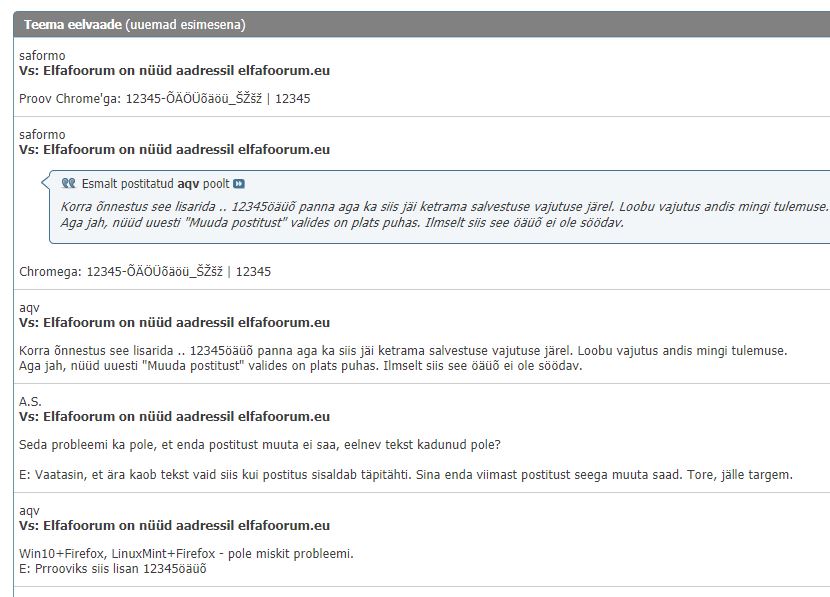Open the post title under A.S.
This screenshot has width=830, height=597.
[x=174, y=417]
